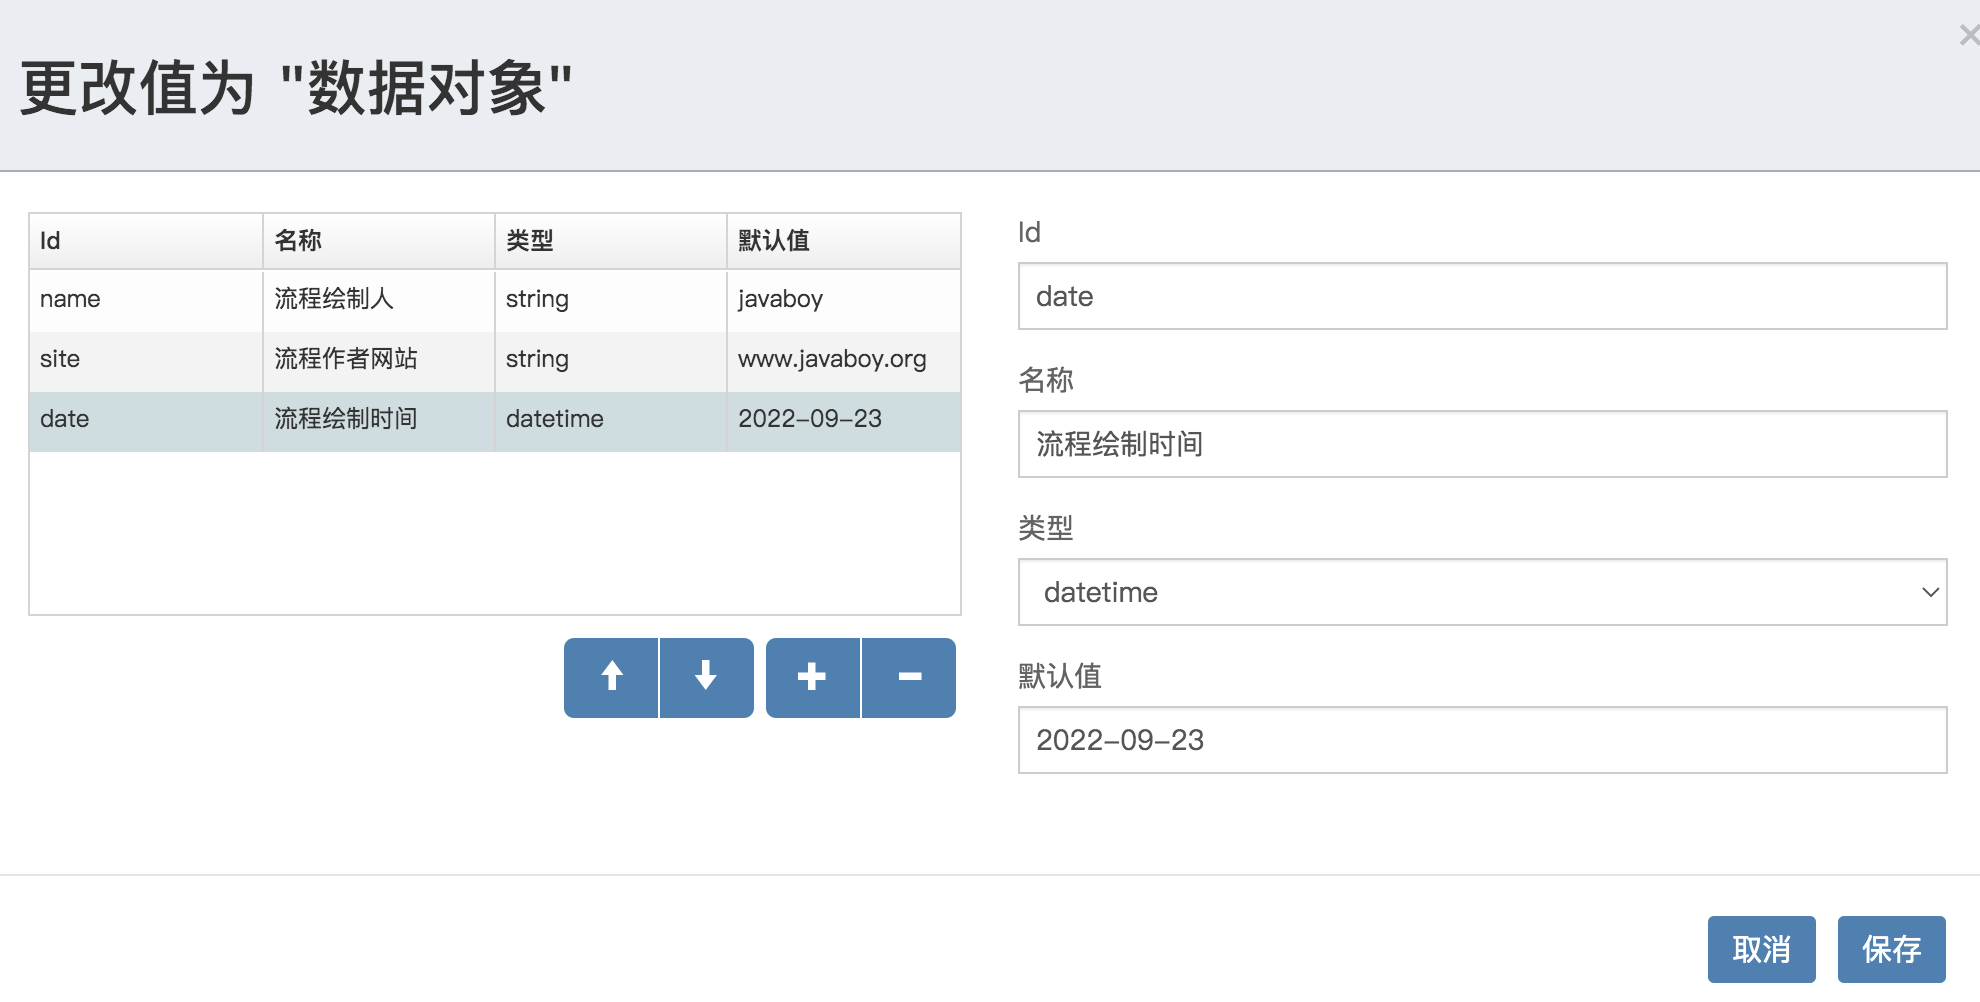
Task: Close the dialog with the X icon
Action: [x=1968, y=36]
